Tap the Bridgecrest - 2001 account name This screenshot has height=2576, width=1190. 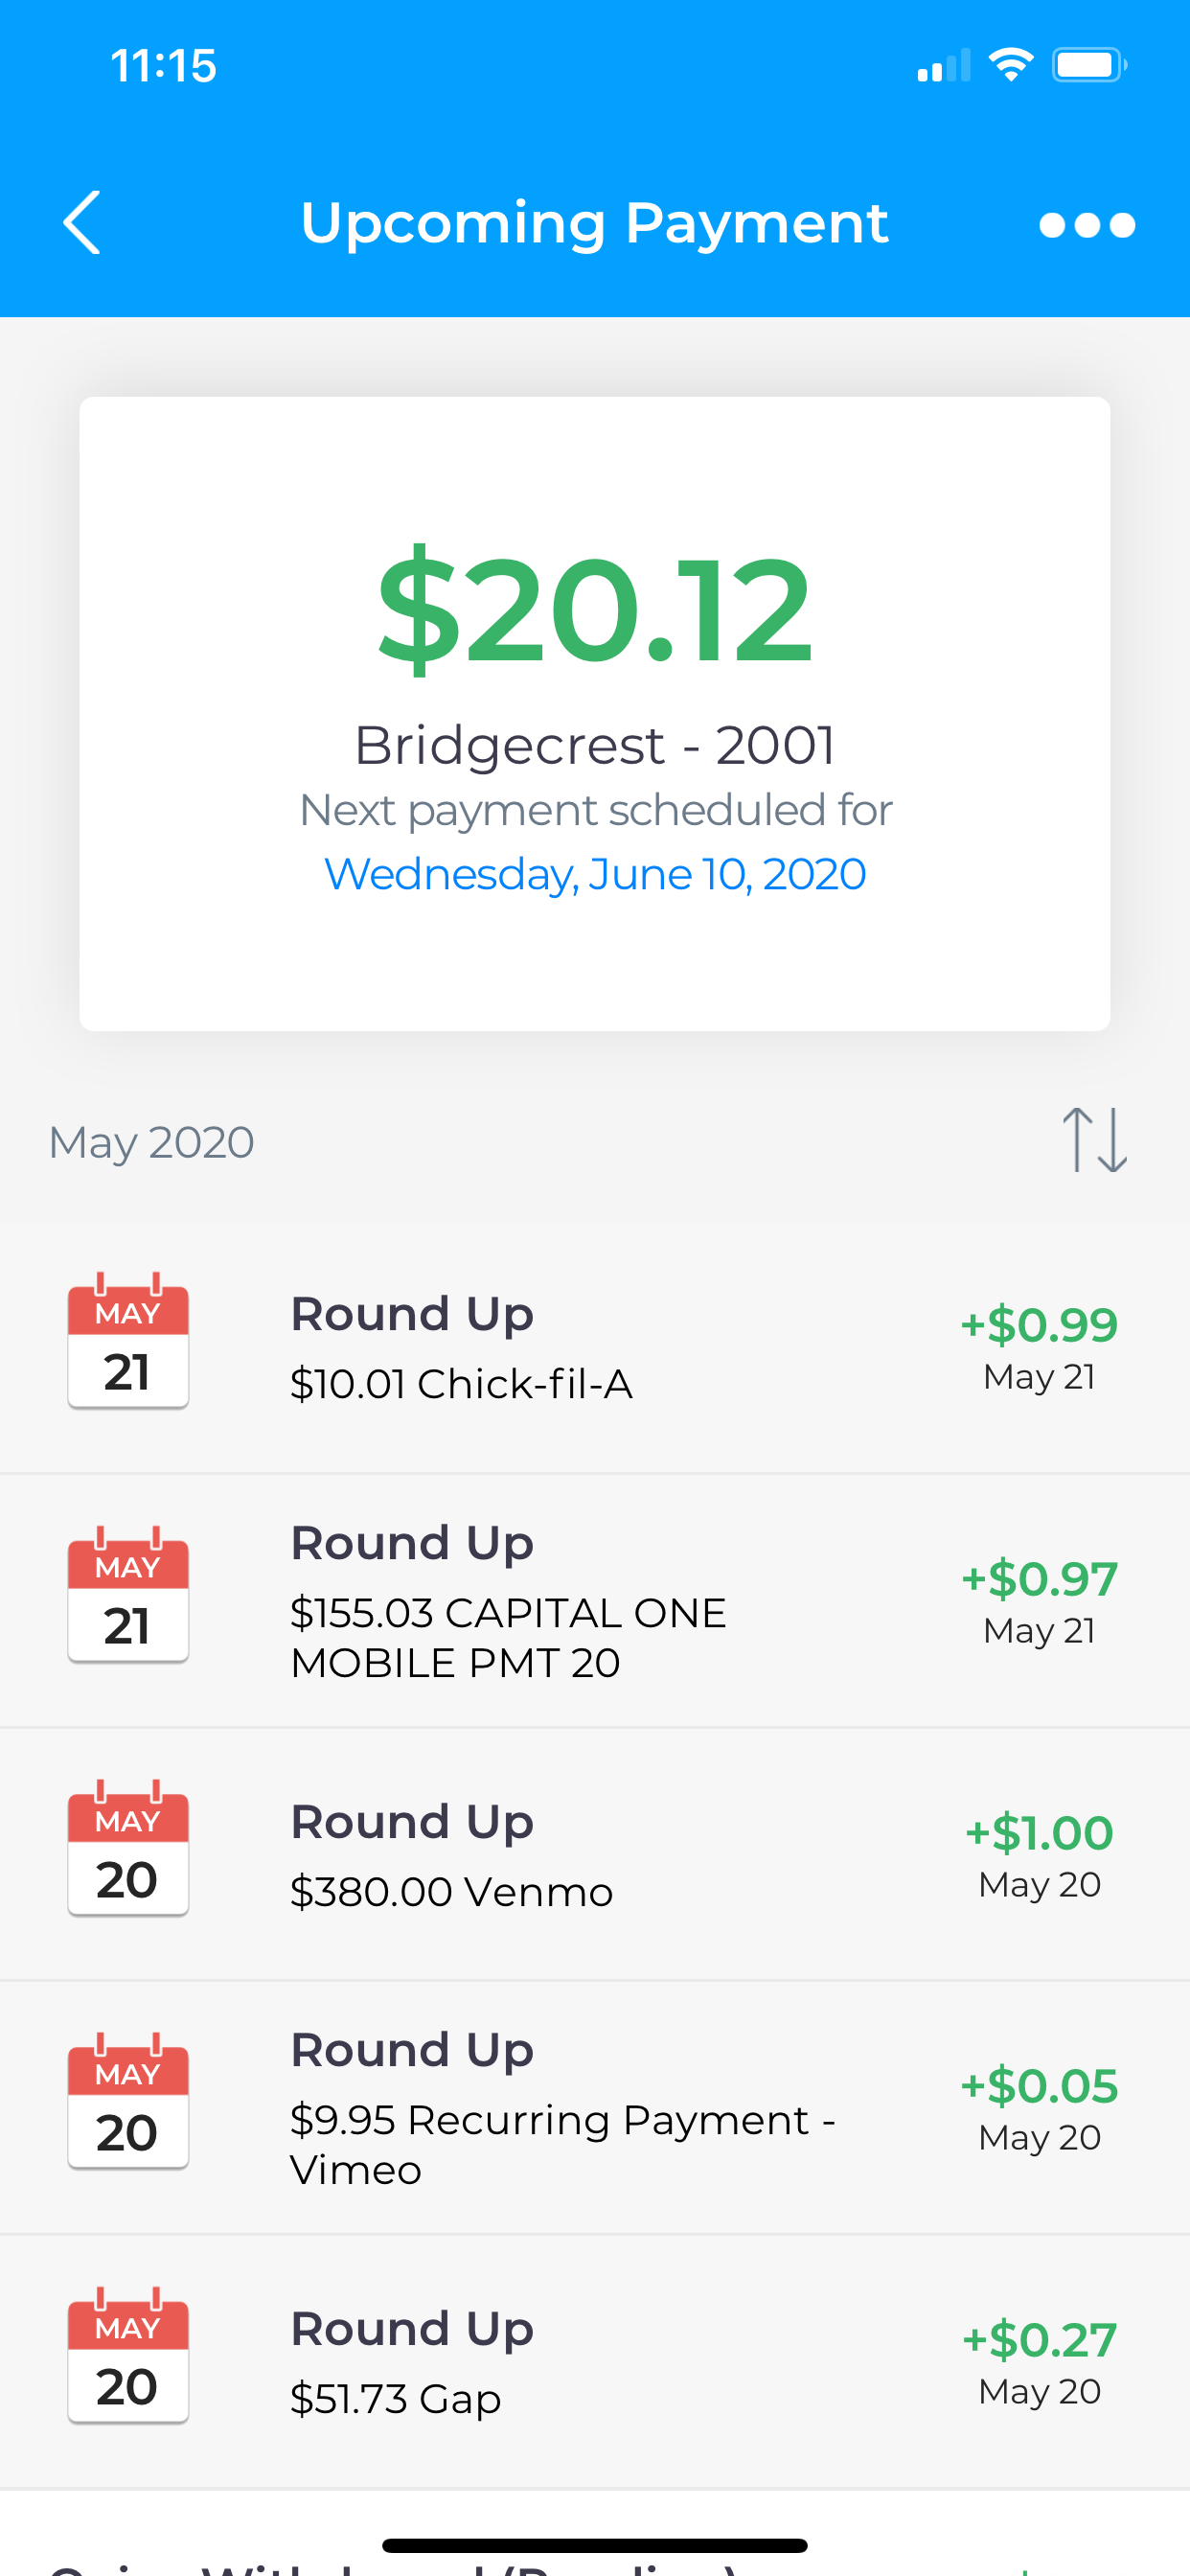[595, 746]
